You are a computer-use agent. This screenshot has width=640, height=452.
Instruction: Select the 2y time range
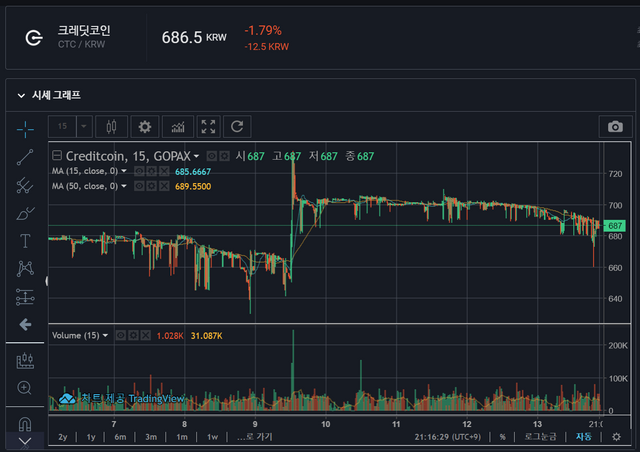[x=63, y=437]
